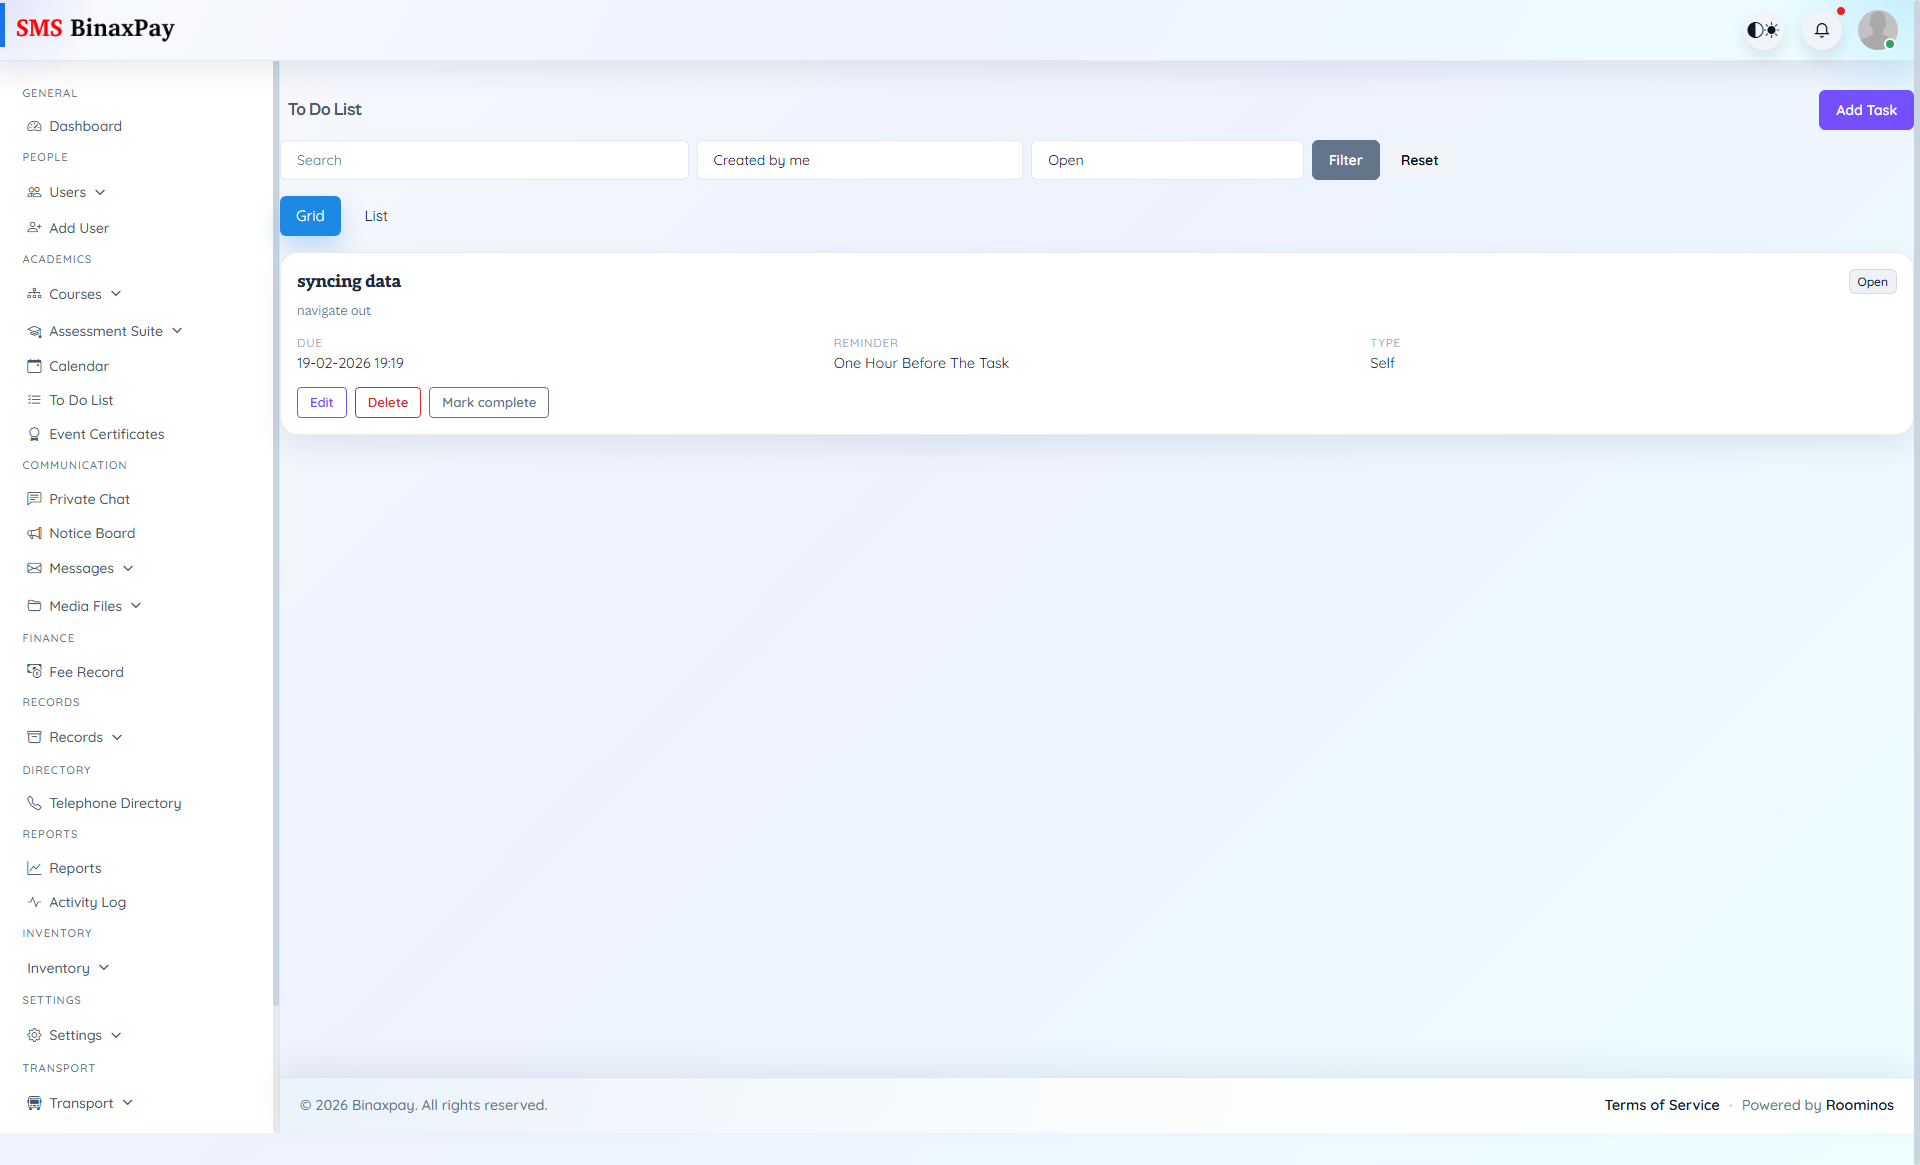Screen dimensions: 1920x1165
Task: Open the Dashboard from the sidebar
Action: 85,126
